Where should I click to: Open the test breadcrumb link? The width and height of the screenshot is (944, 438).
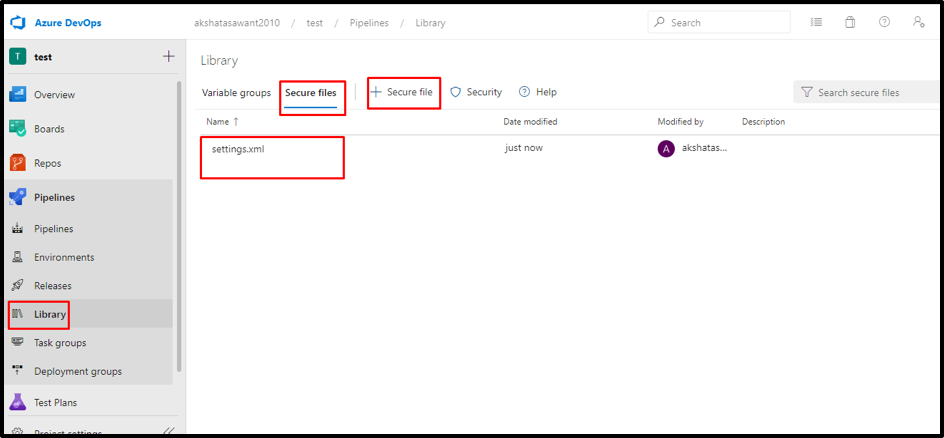click(x=315, y=23)
